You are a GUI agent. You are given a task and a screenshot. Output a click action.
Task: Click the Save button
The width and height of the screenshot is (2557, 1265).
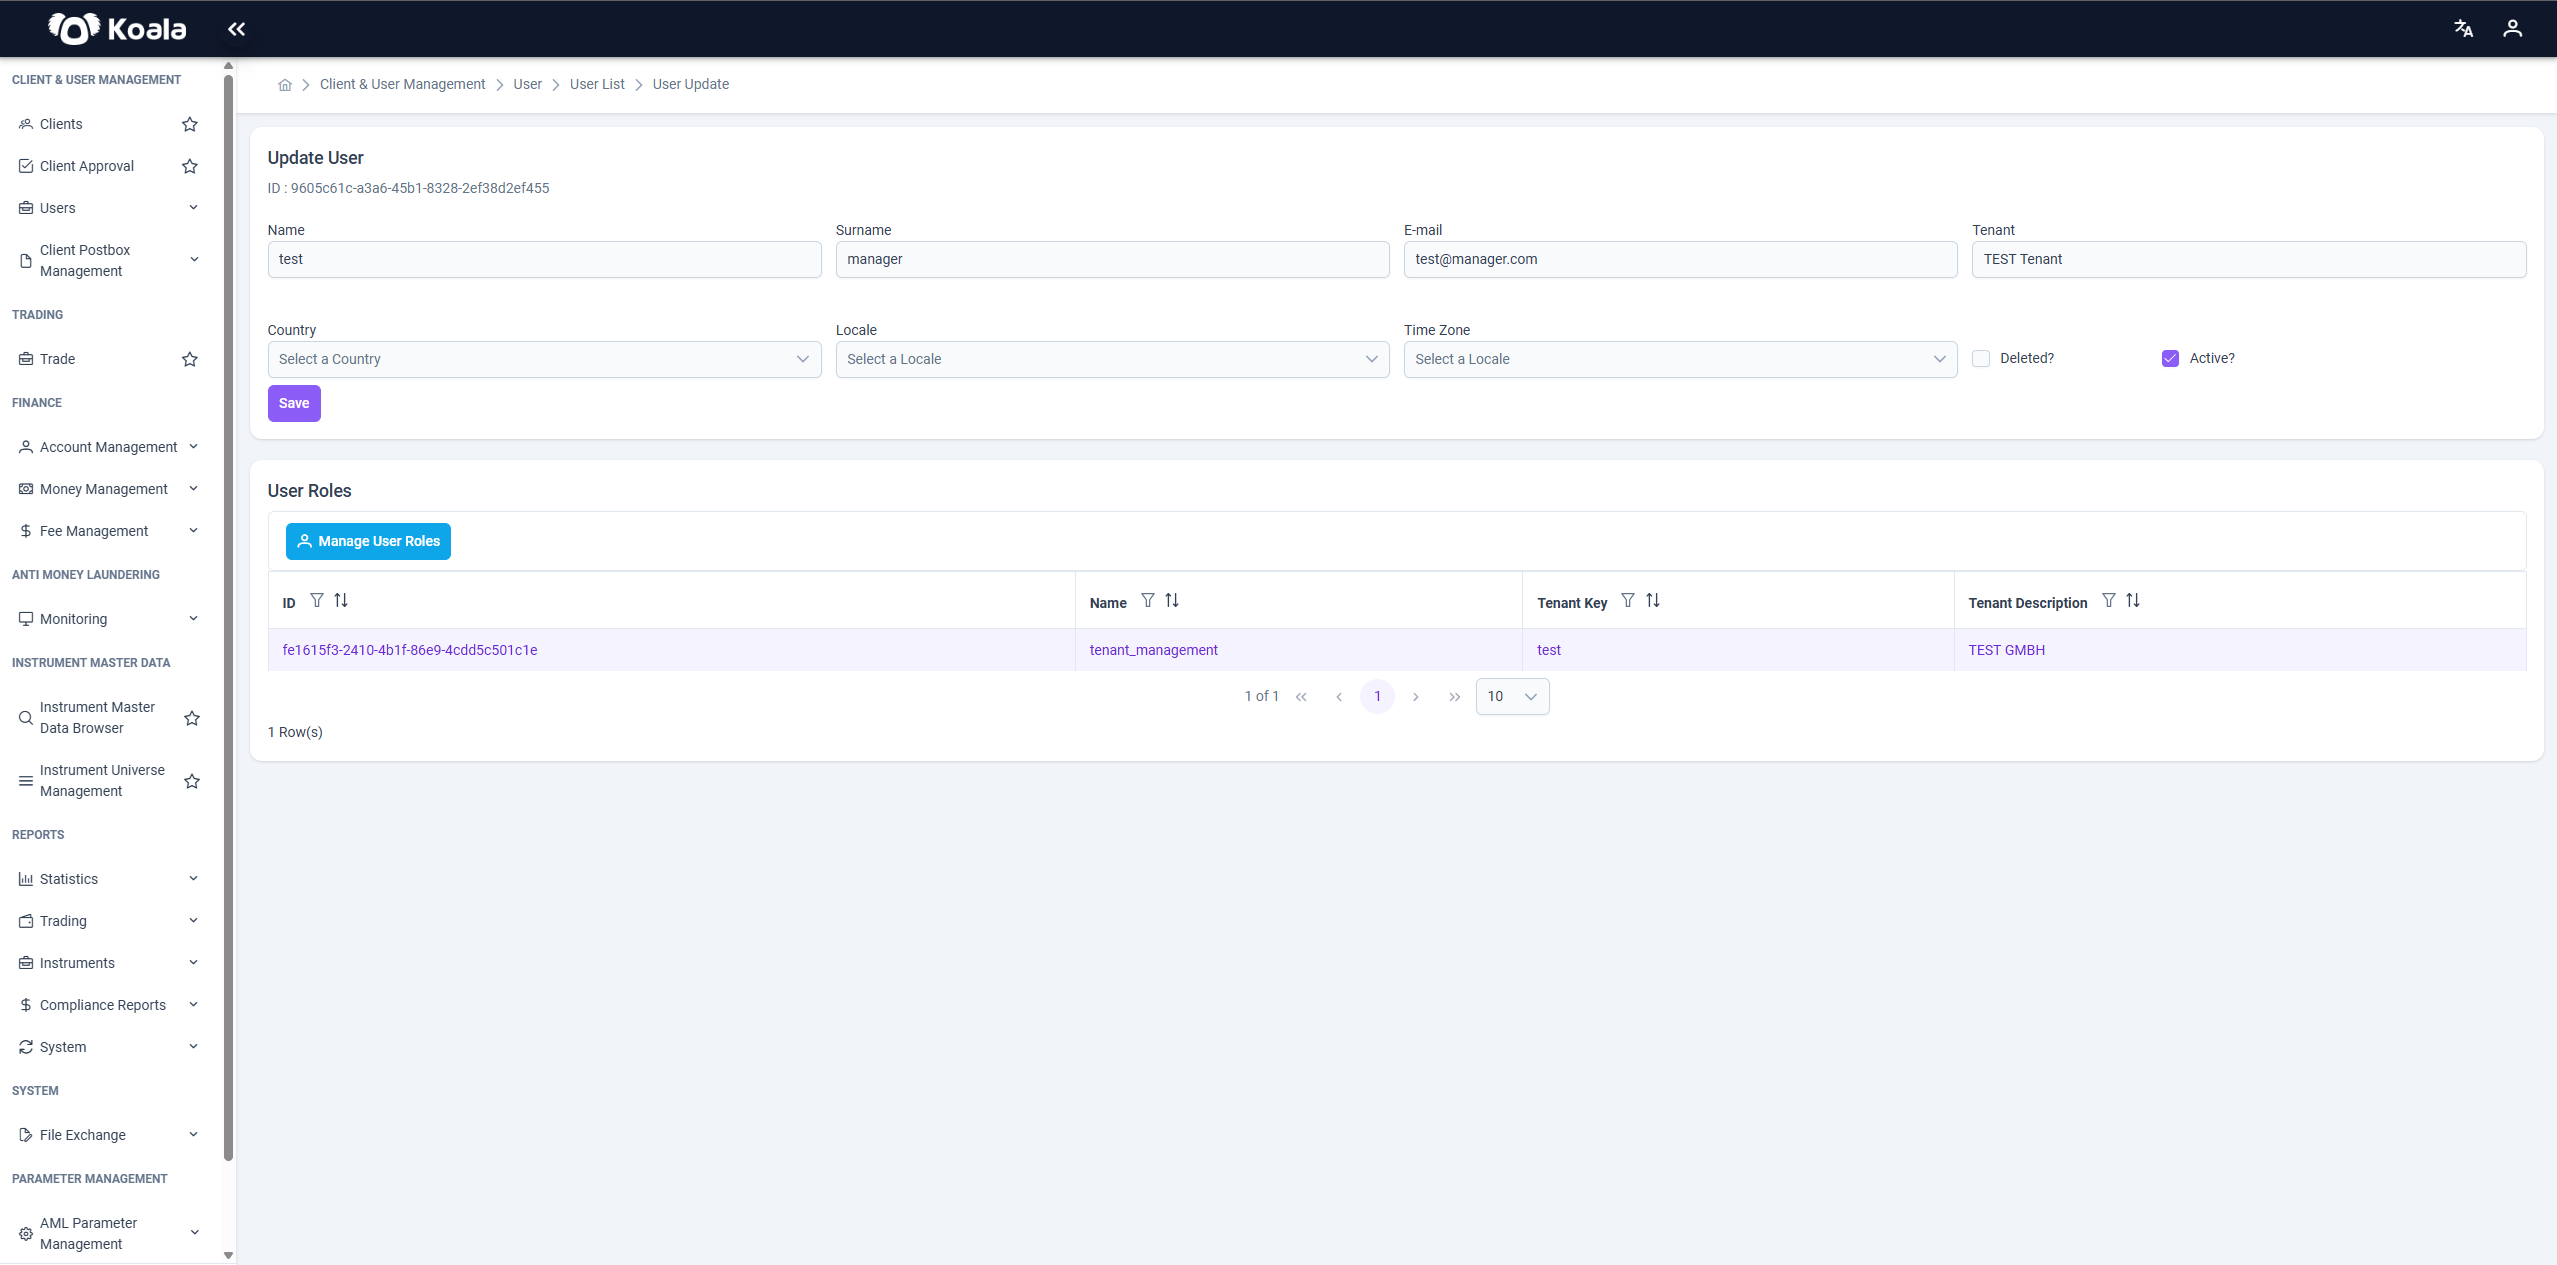coord(294,403)
